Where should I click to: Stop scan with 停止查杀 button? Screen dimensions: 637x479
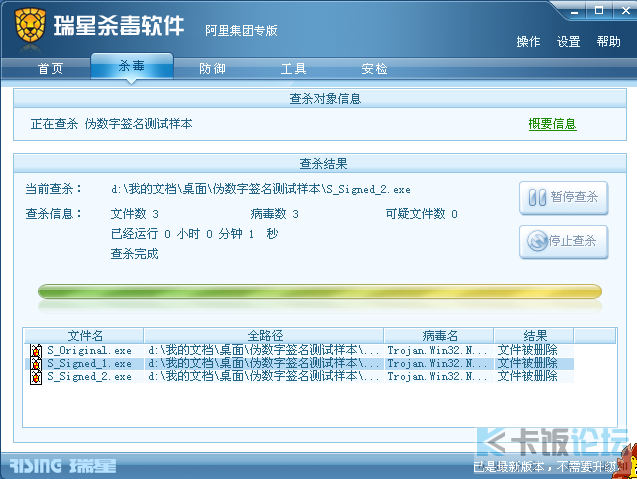click(563, 242)
